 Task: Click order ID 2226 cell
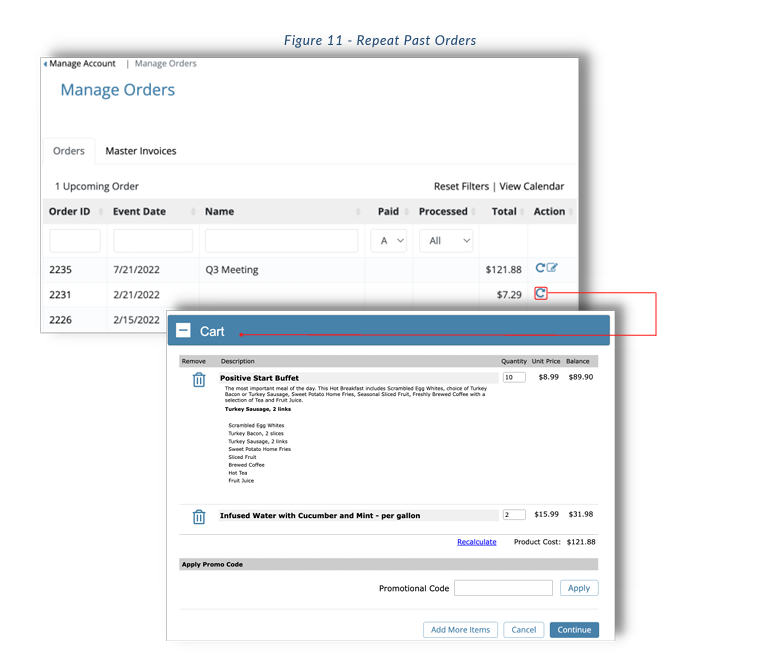click(60, 320)
